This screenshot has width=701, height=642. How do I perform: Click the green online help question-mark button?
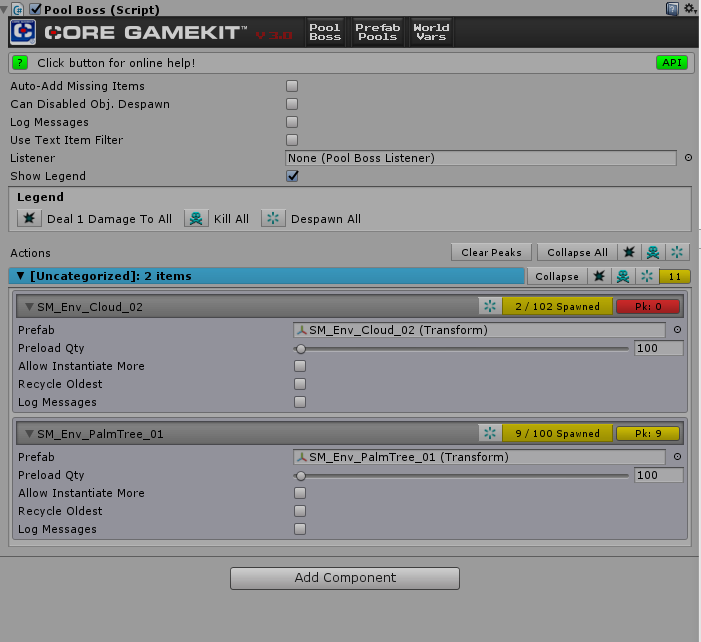point(20,63)
